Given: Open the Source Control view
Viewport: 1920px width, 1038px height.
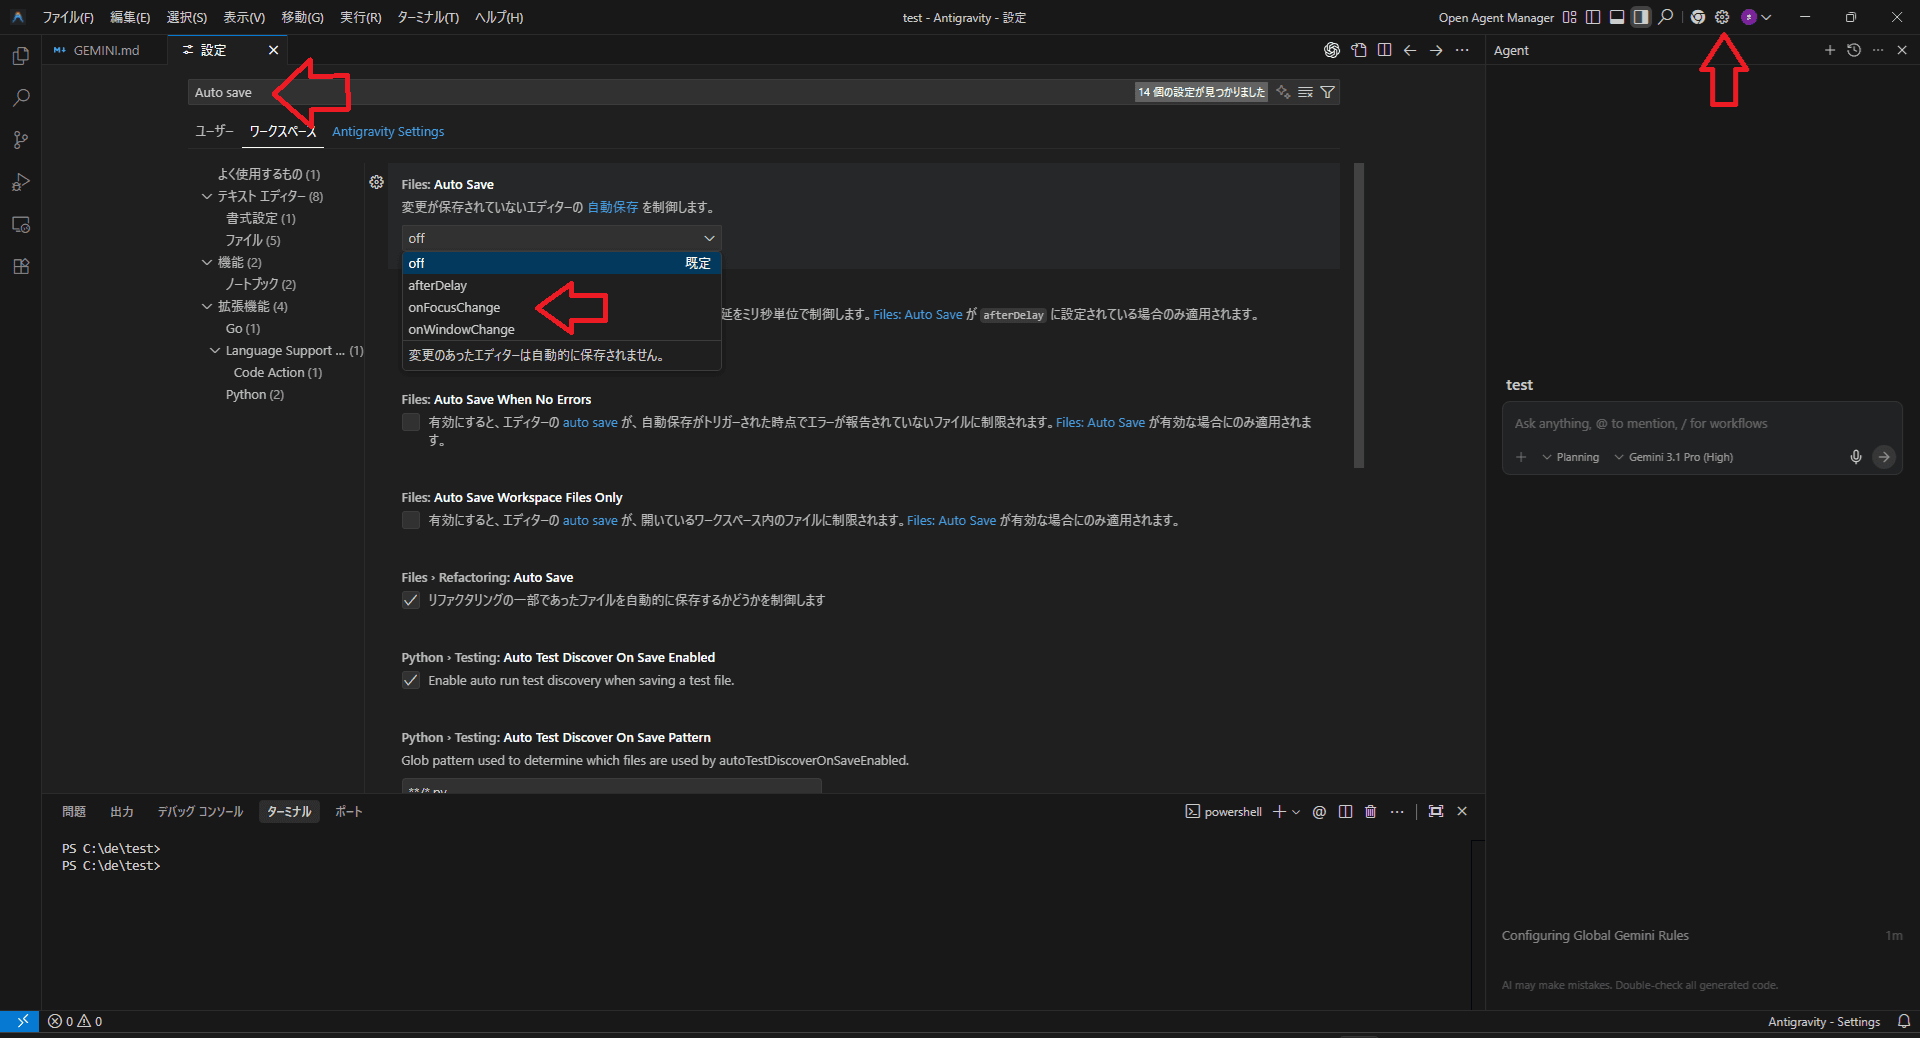Looking at the screenshot, I should pos(20,140).
